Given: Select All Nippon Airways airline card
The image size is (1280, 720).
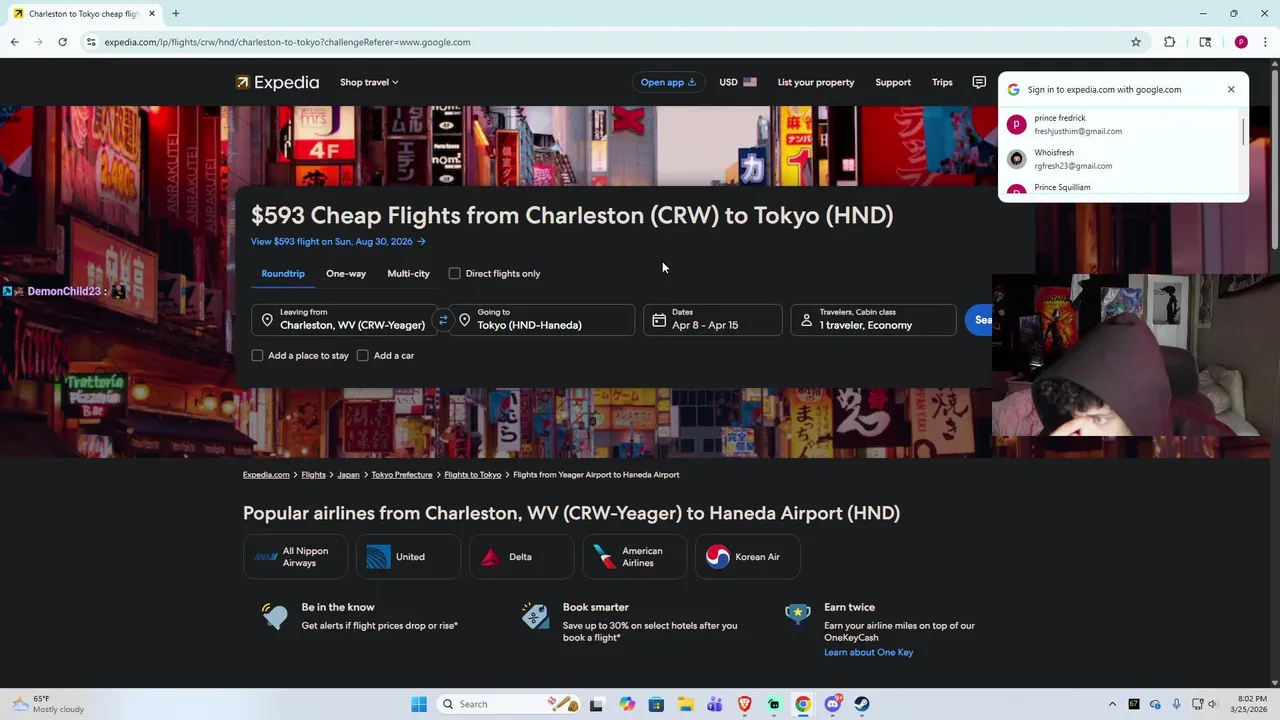Looking at the screenshot, I should tap(295, 557).
